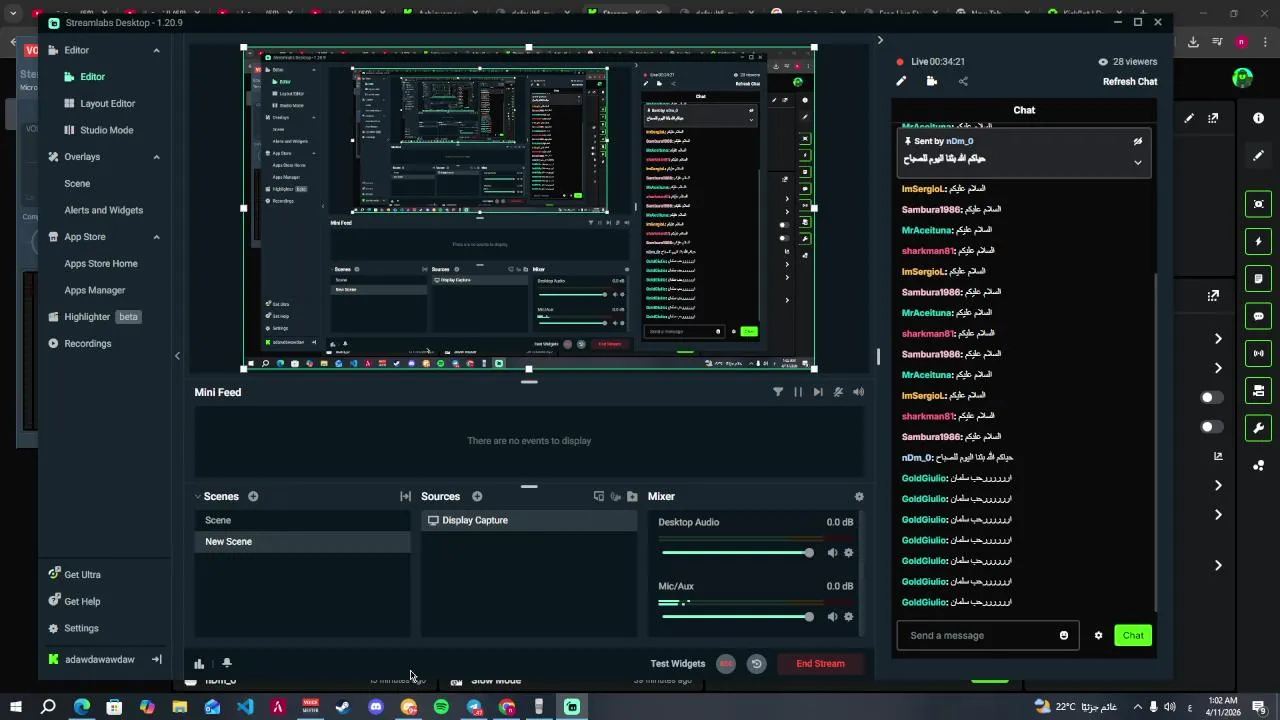Open the Recordings section
The width and height of the screenshot is (1280, 720).
click(x=80, y=343)
